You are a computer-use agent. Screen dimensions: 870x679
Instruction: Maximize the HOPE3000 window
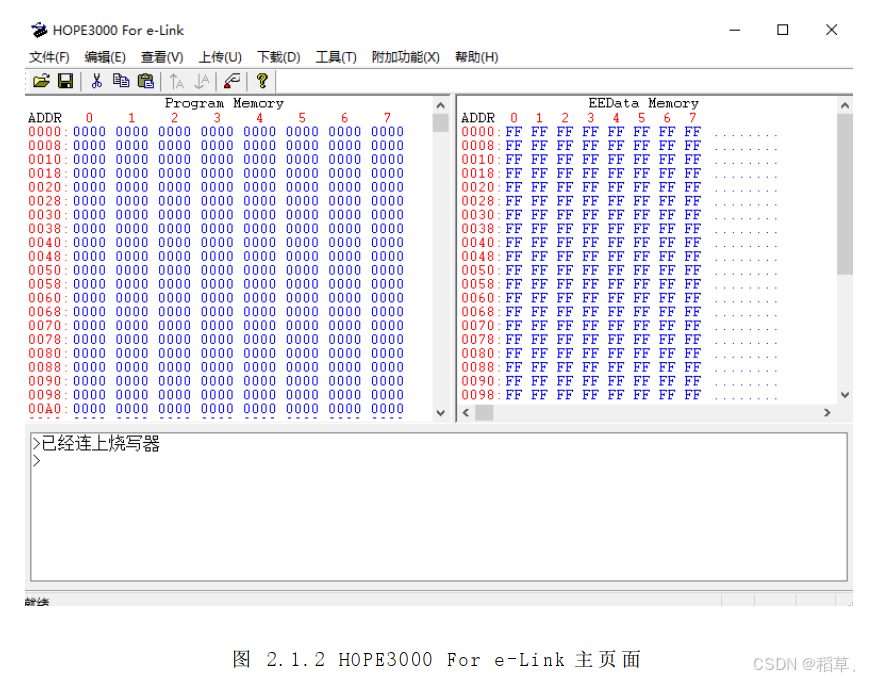pyautogui.click(x=782, y=30)
